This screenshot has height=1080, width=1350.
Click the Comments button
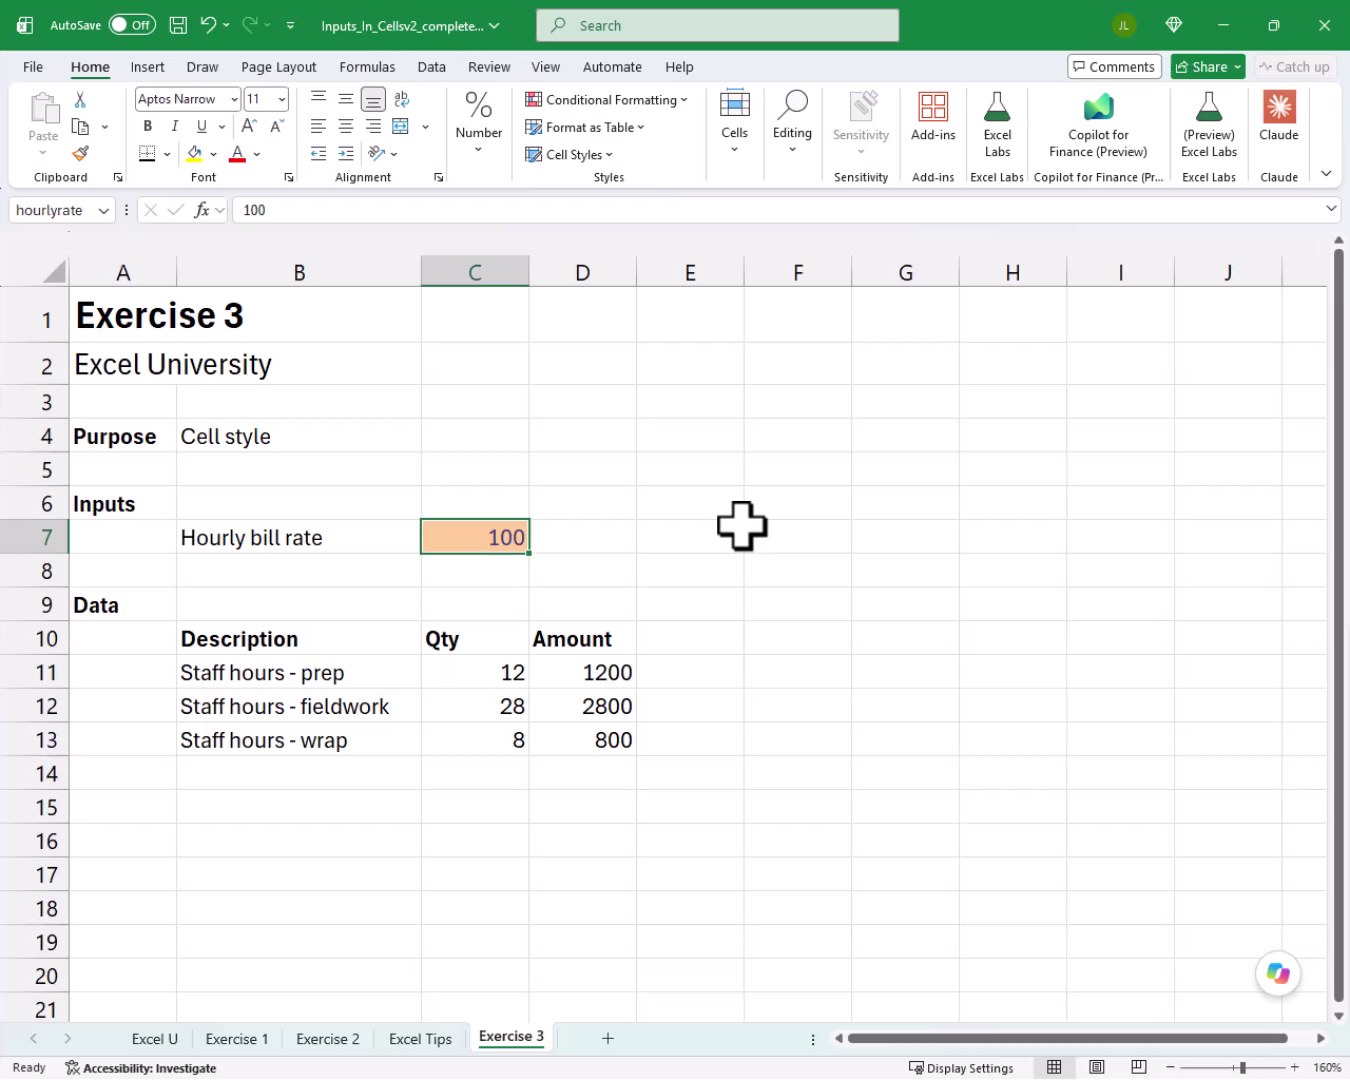1114,67
